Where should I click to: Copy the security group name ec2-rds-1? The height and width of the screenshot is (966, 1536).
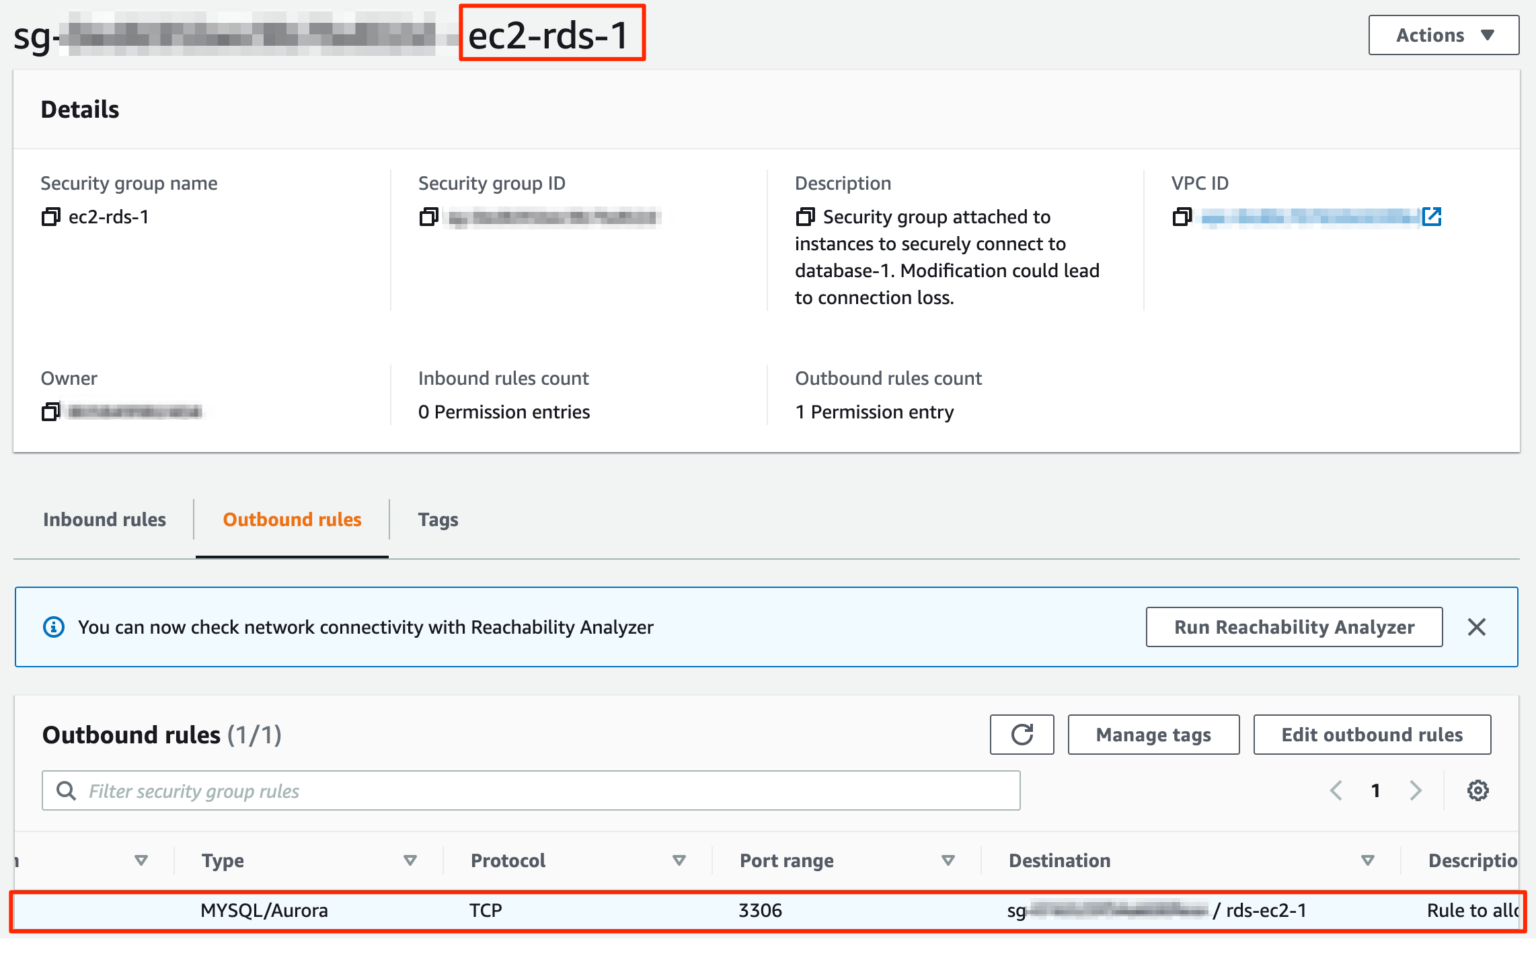[x=51, y=216]
